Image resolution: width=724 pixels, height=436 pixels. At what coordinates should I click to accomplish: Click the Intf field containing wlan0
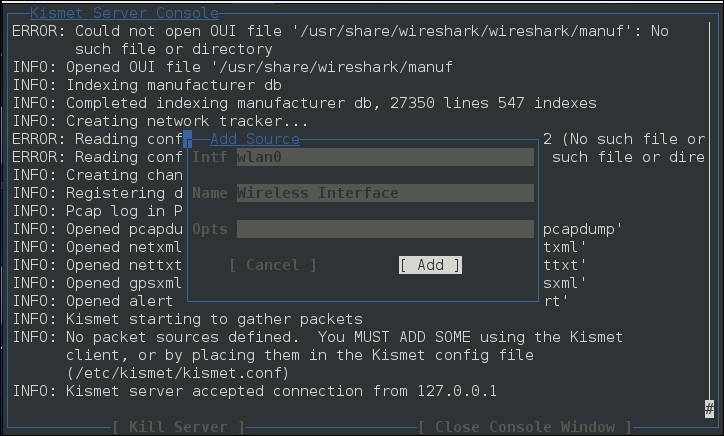tap(385, 157)
